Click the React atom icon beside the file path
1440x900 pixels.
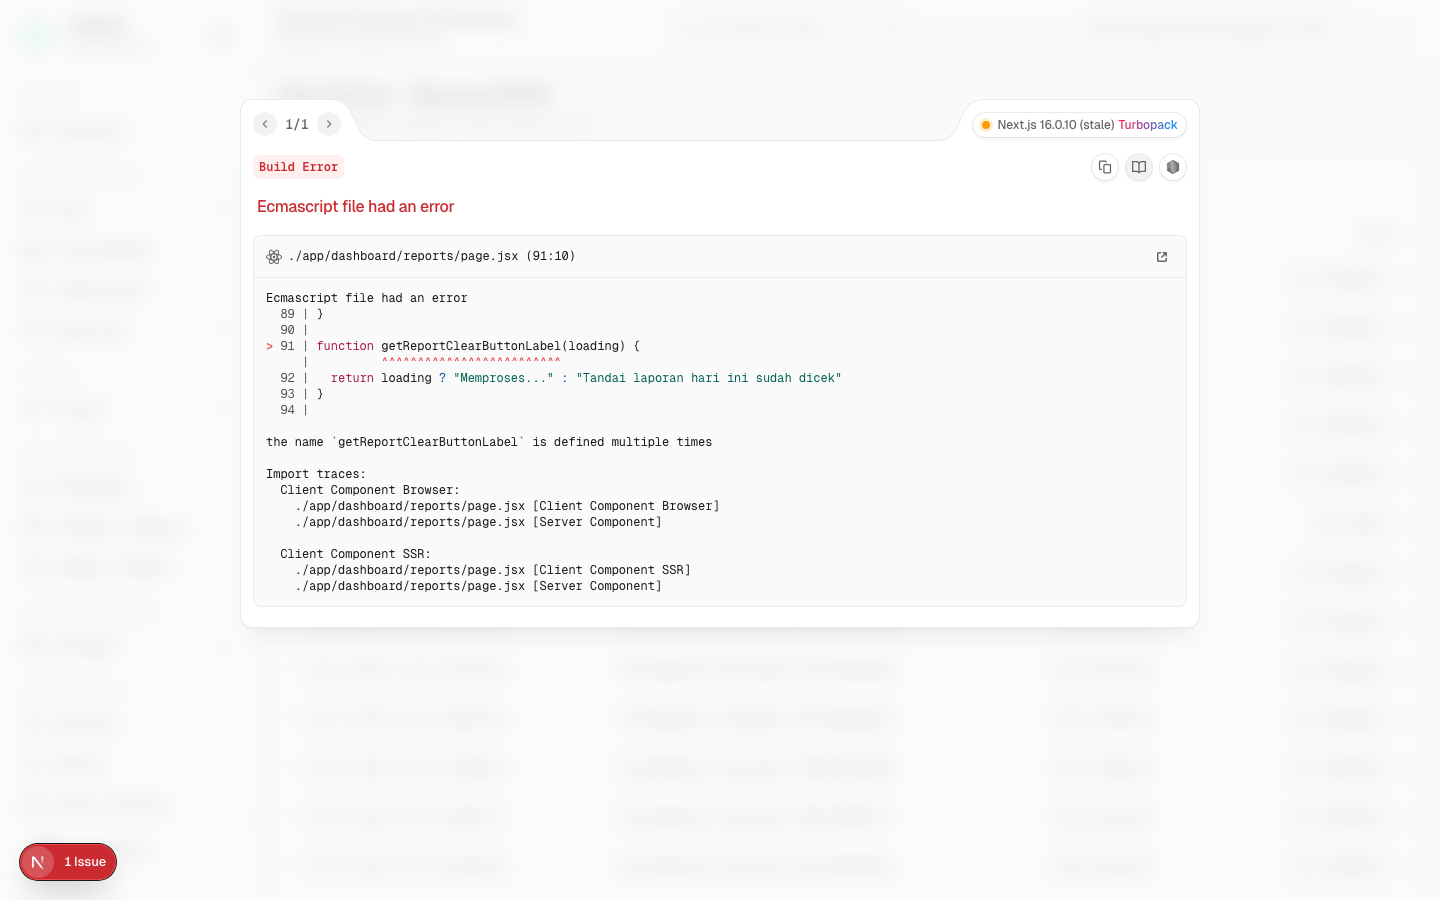tap(274, 257)
